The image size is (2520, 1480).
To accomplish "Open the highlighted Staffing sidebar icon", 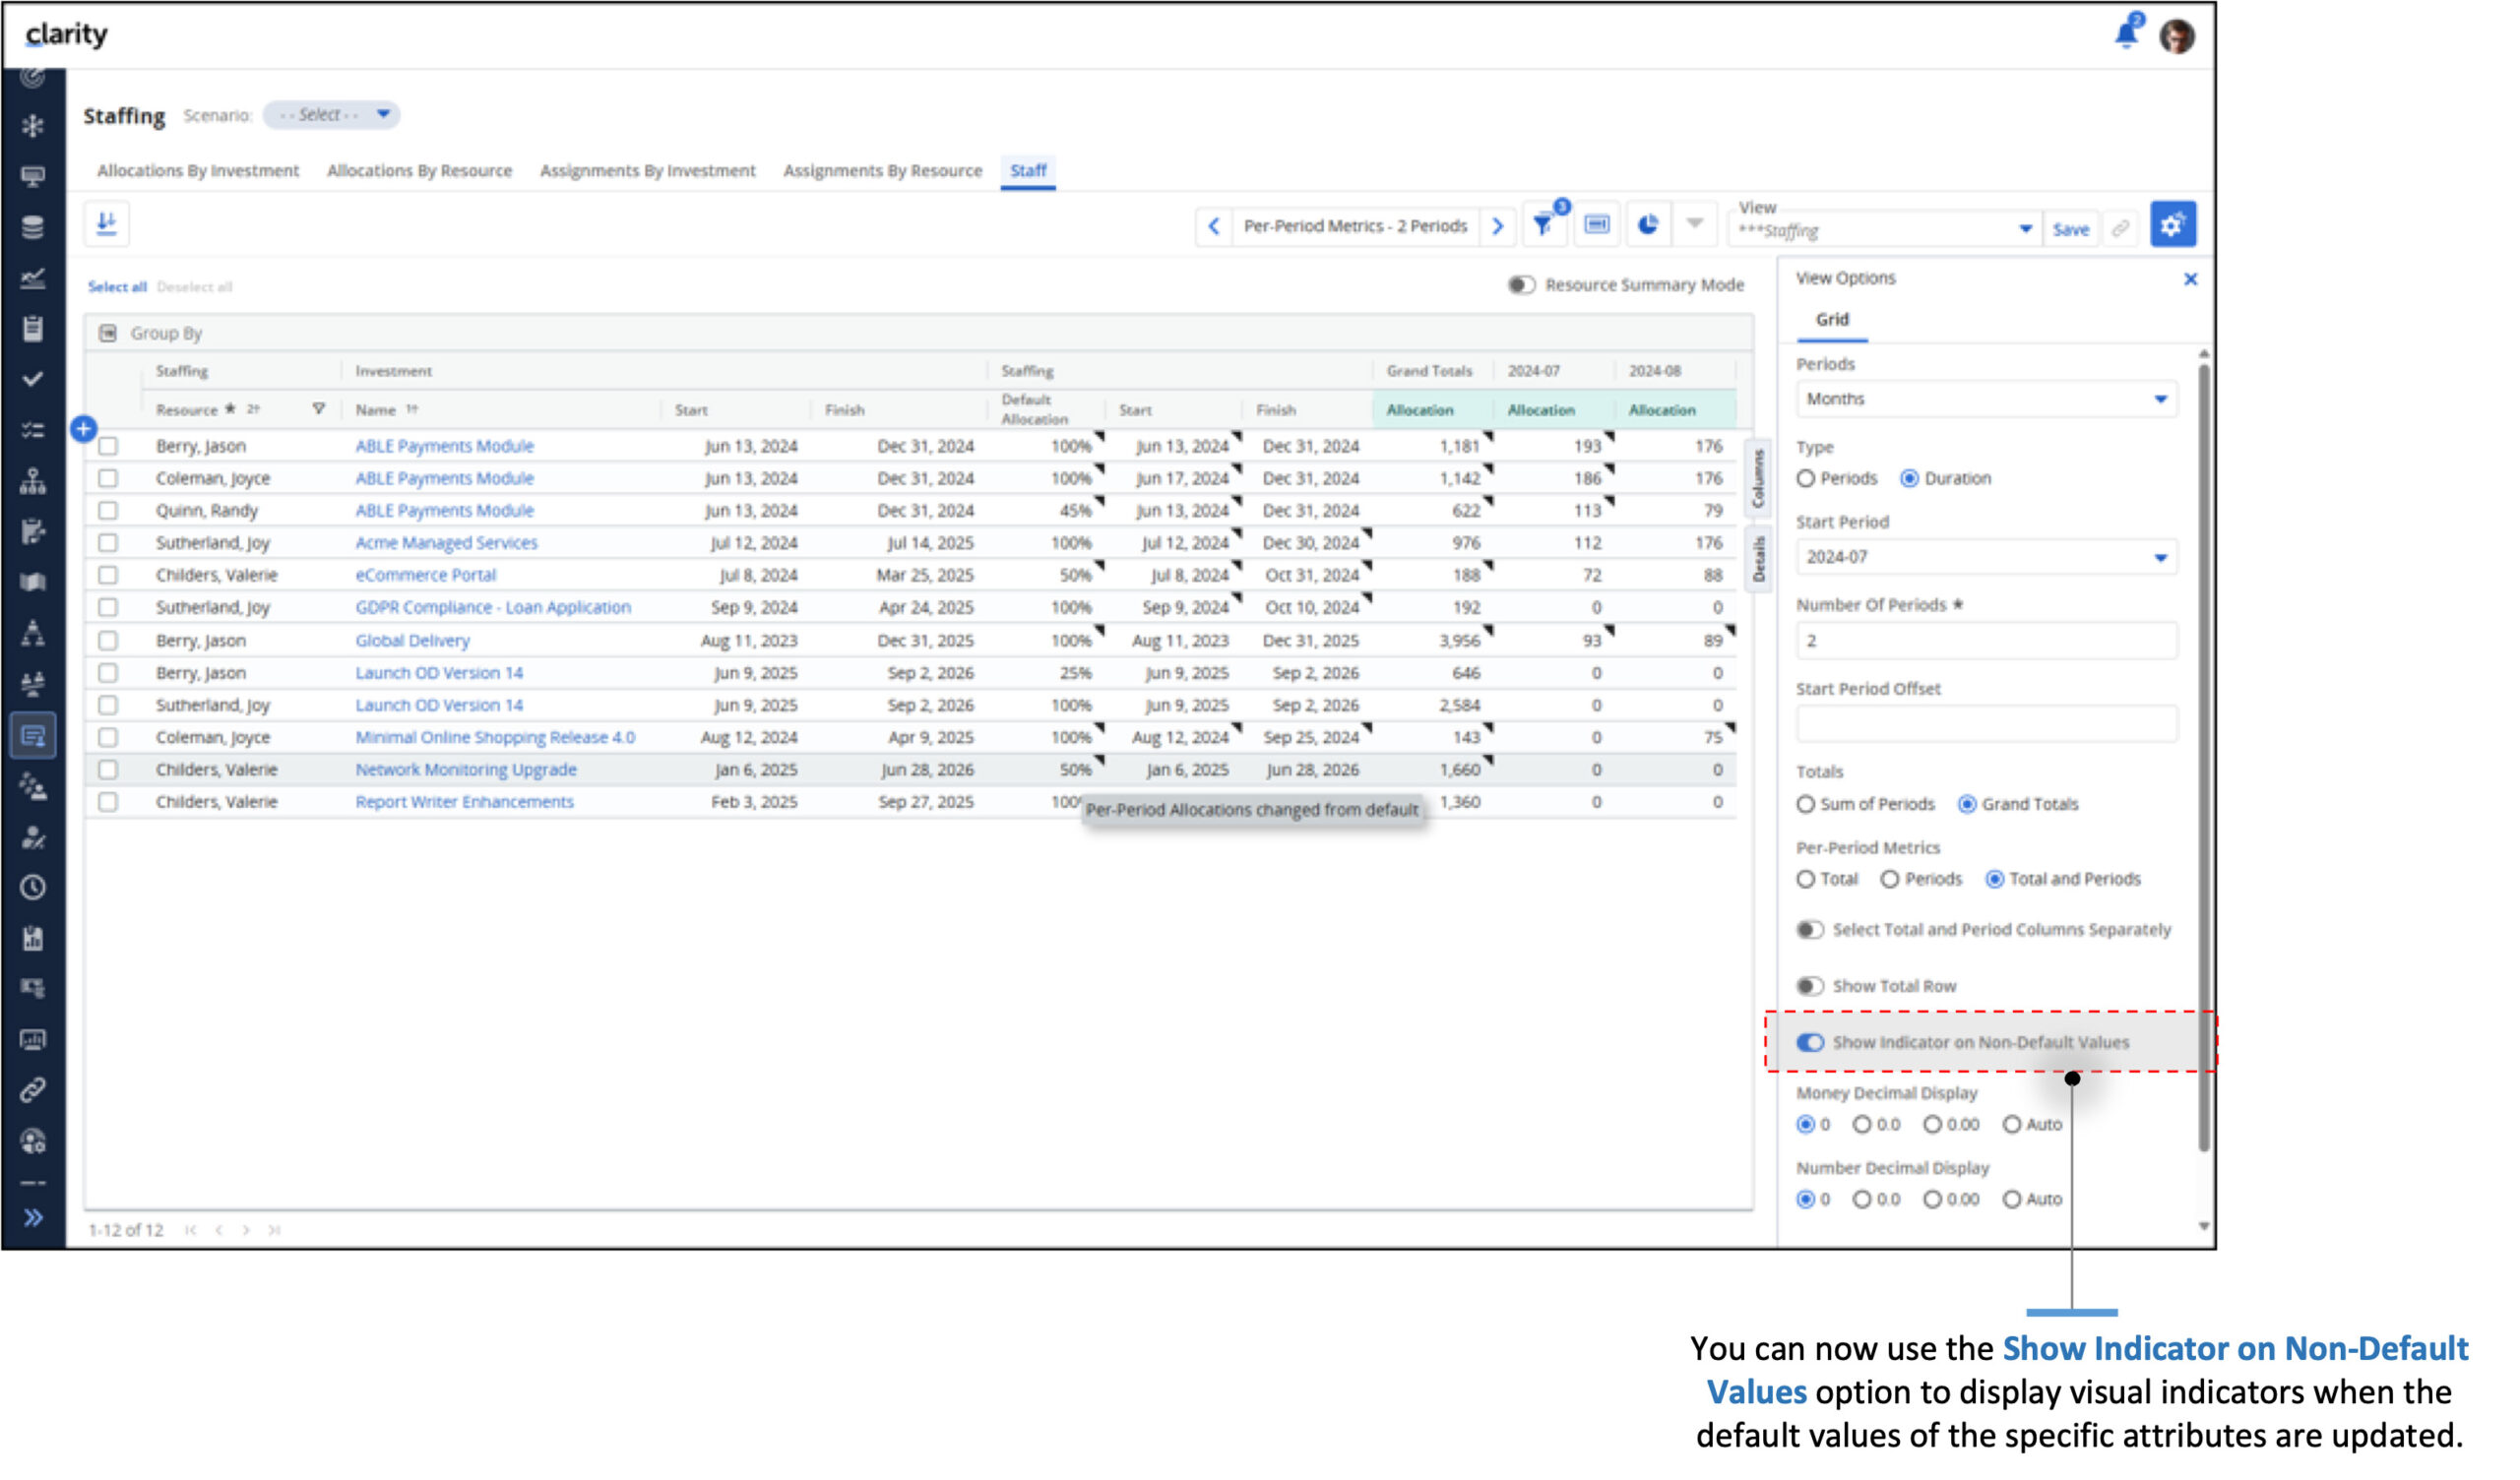I will click(x=33, y=737).
